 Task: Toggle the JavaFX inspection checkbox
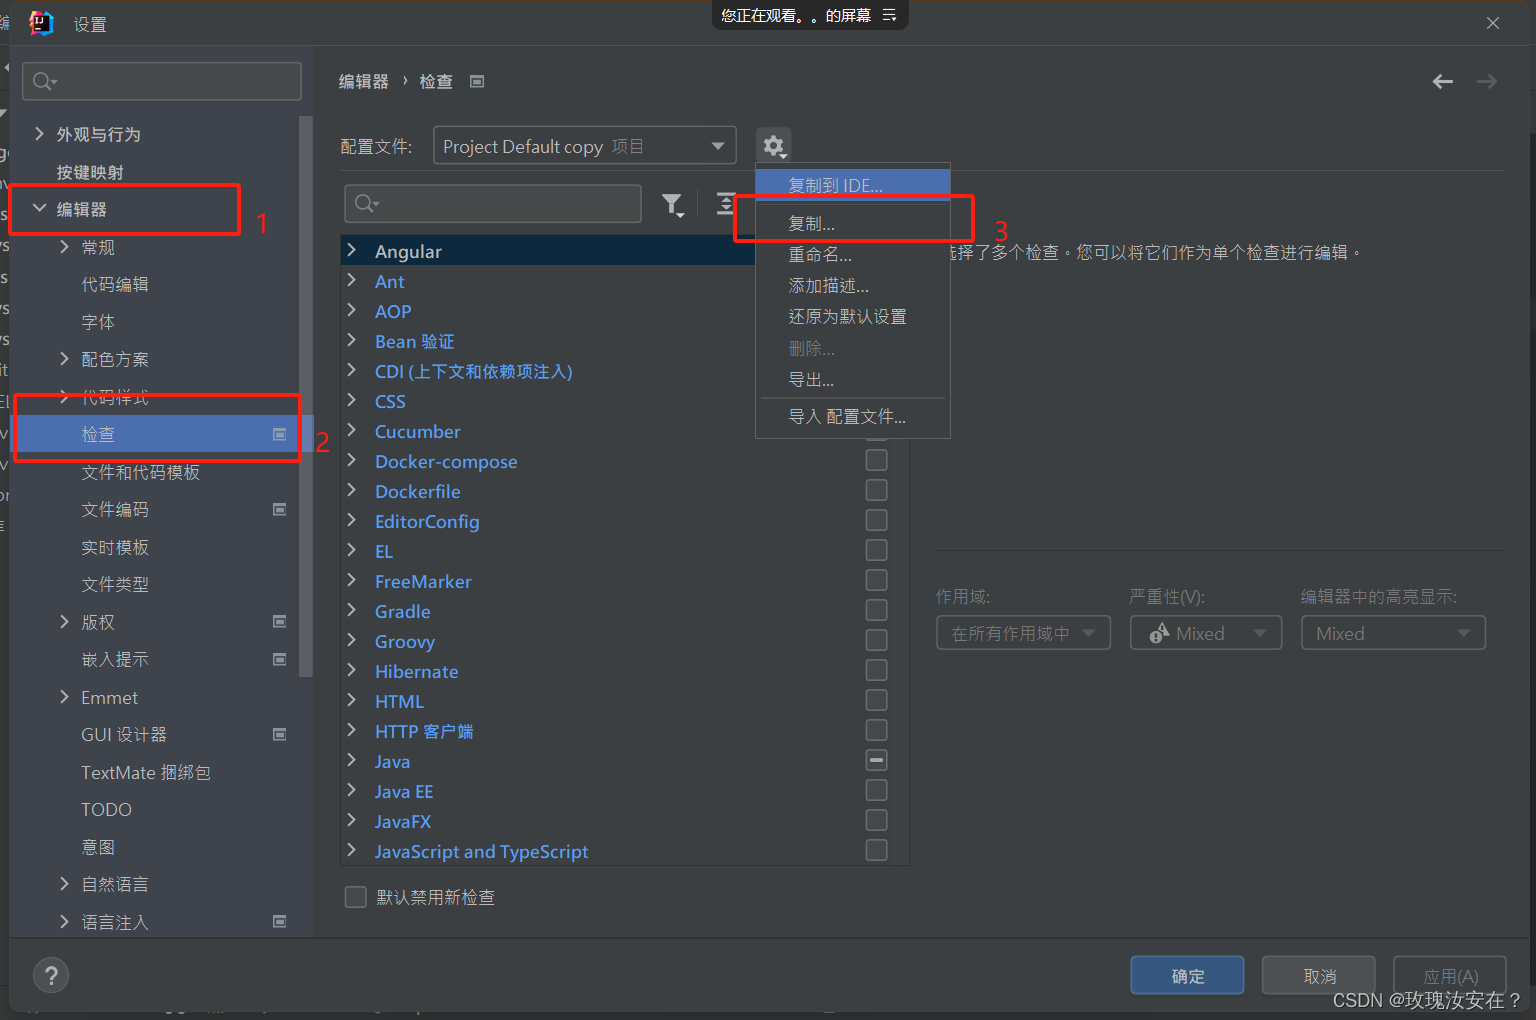[x=876, y=820]
